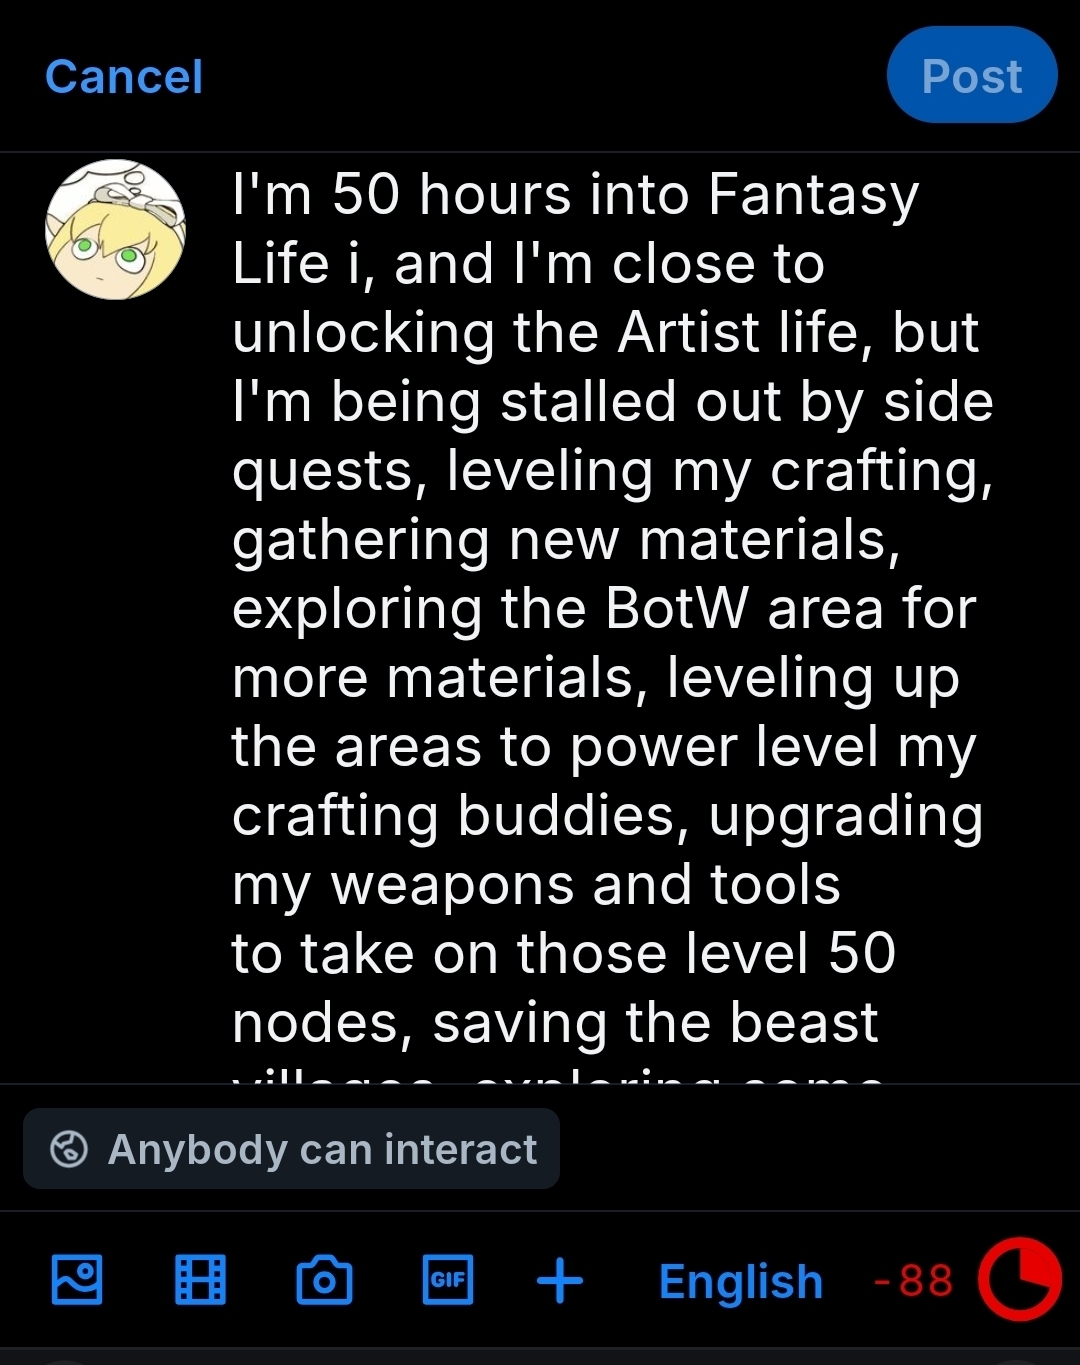Tap the profile avatar beside the post

[115, 229]
